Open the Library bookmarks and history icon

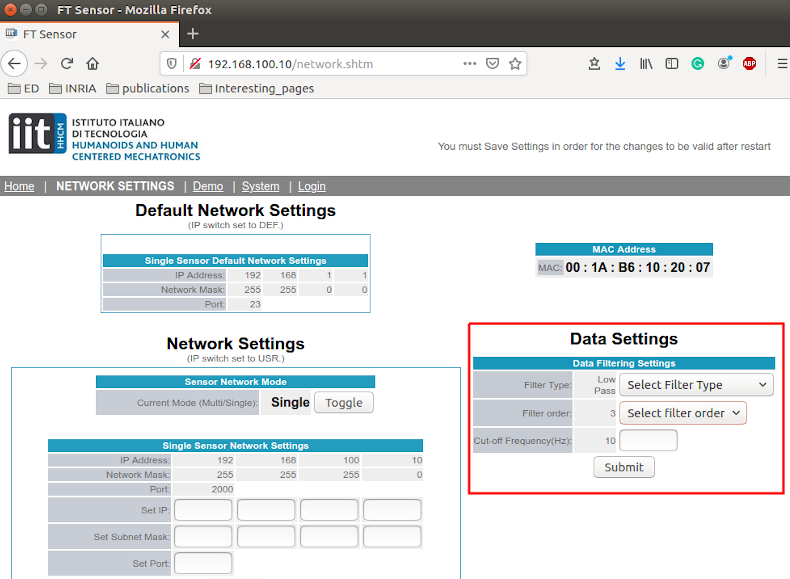pyautogui.click(x=646, y=63)
